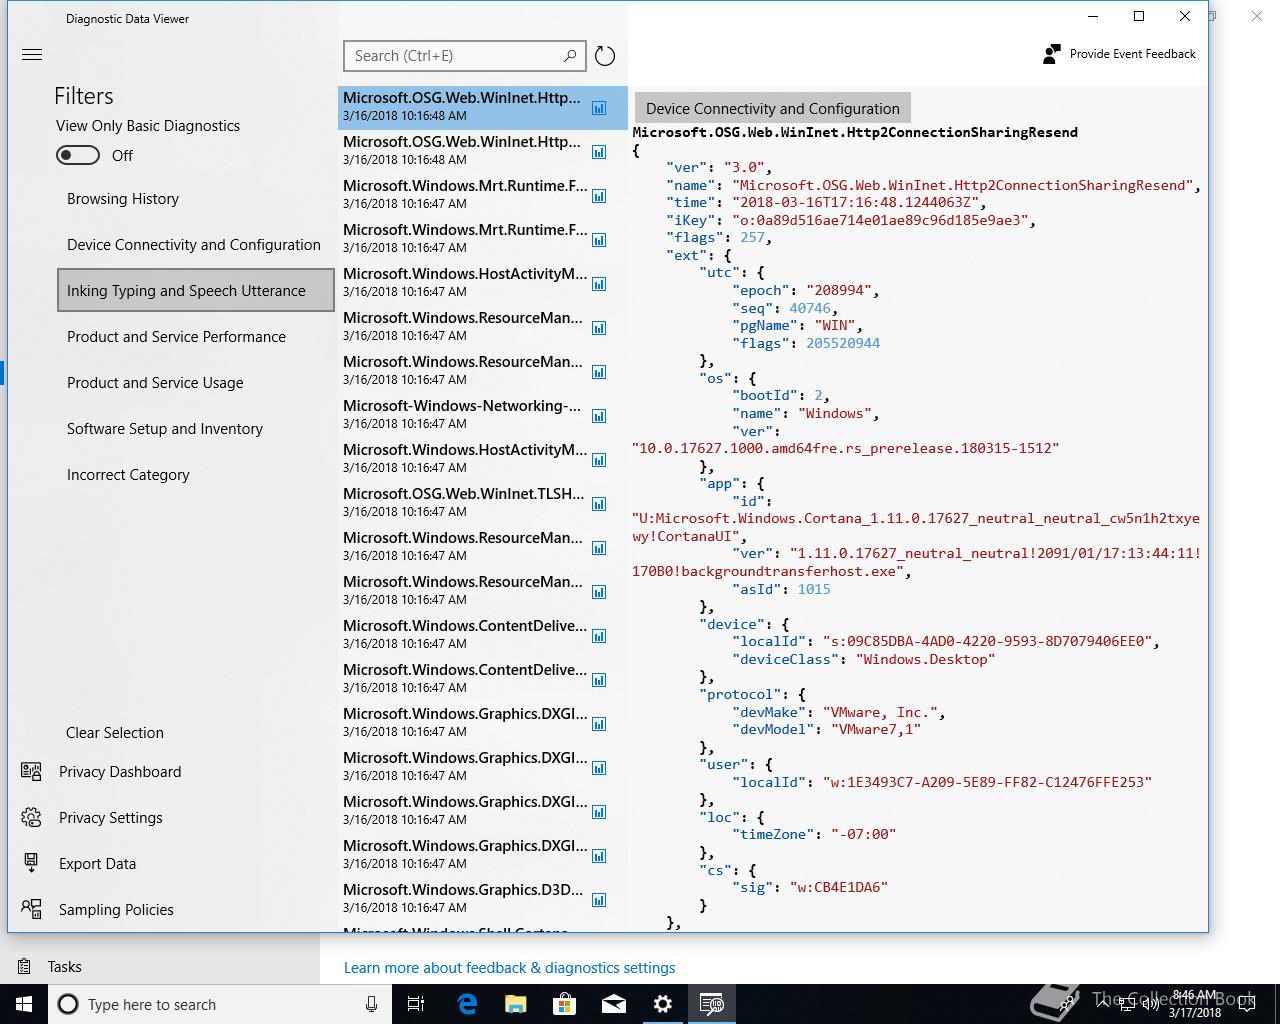
Task: Click the search magnifier icon
Action: 570,55
